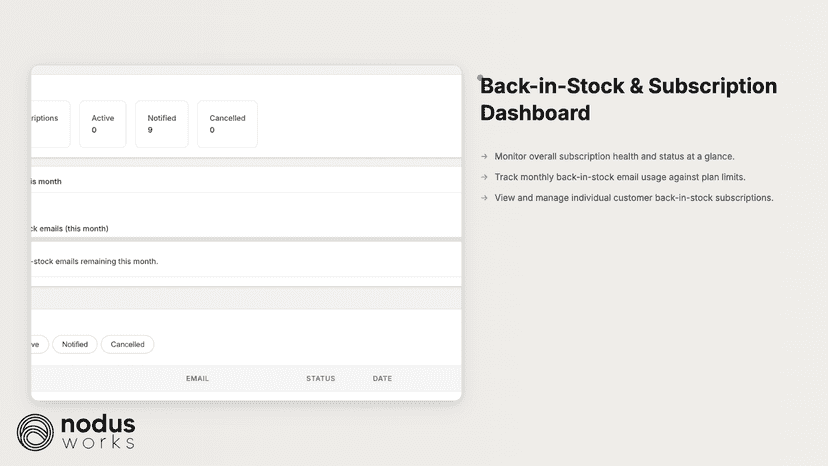The image size is (828, 466).
Task: Filter list with the Notified pill
Action: tap(74, 344)
